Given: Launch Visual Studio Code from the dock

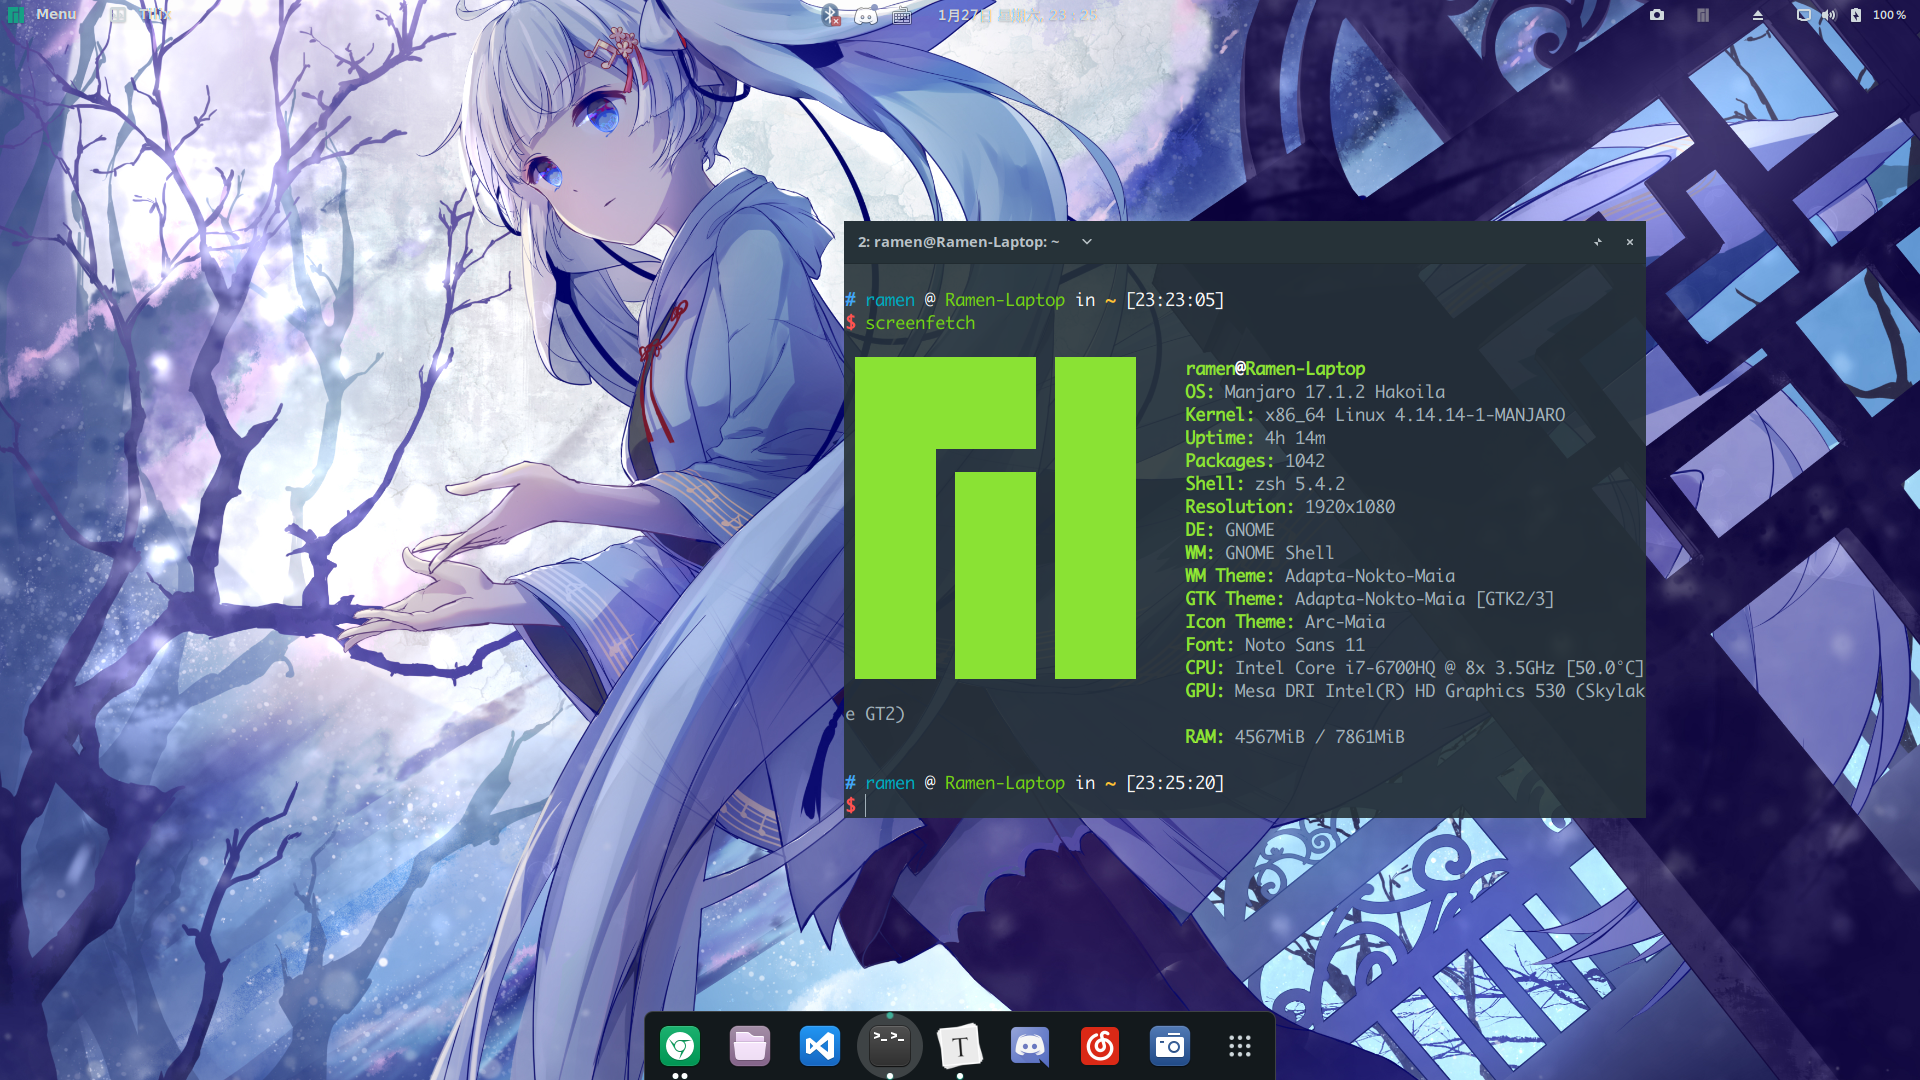Looking at the screenshot, I should coord(820,1046).
